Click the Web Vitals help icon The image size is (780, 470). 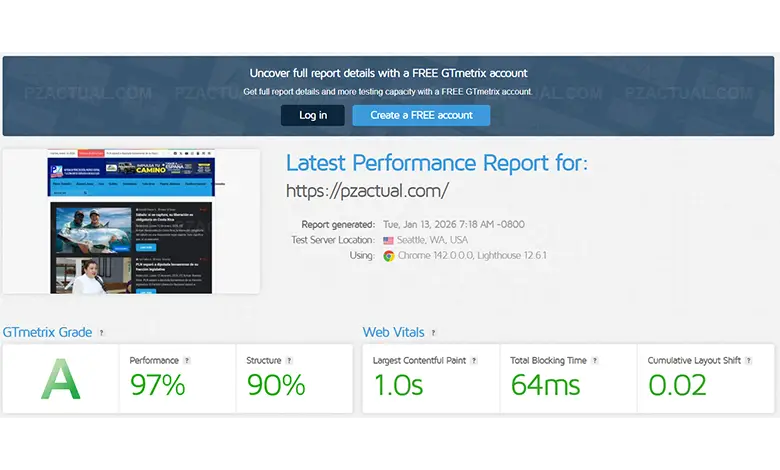pyautogui.click(x=433, y=333)
